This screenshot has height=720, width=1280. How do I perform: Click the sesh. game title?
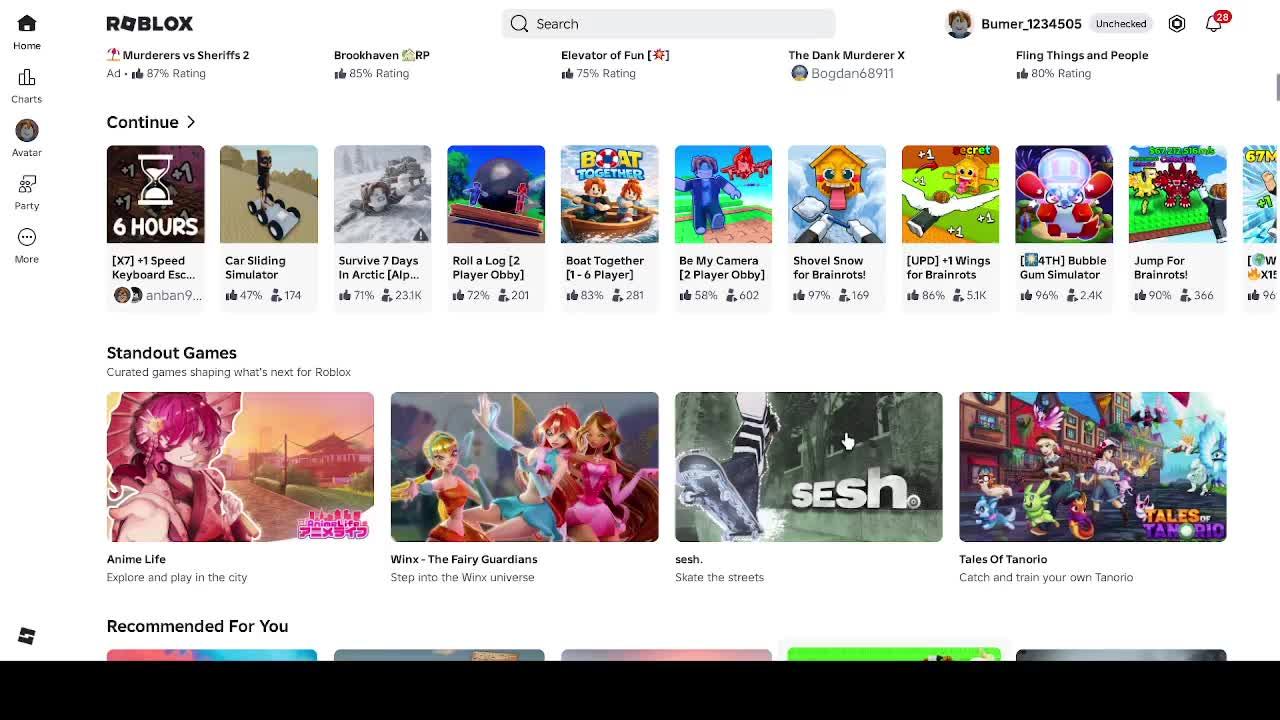pyautogui.click(x=689, y=559)
